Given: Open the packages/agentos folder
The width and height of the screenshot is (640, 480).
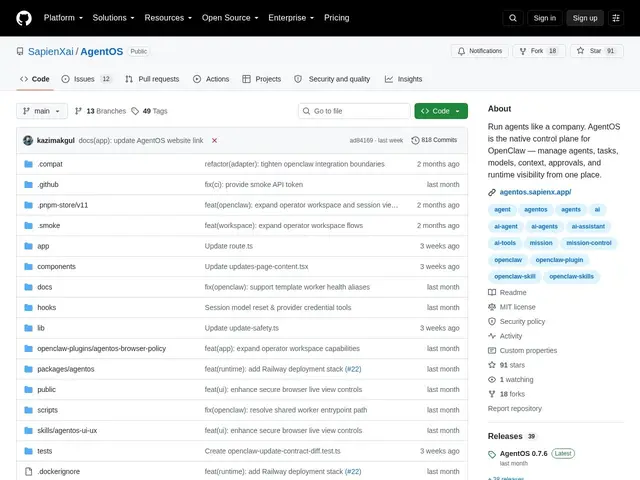Looking at the screenshot, I should point(66,369).
